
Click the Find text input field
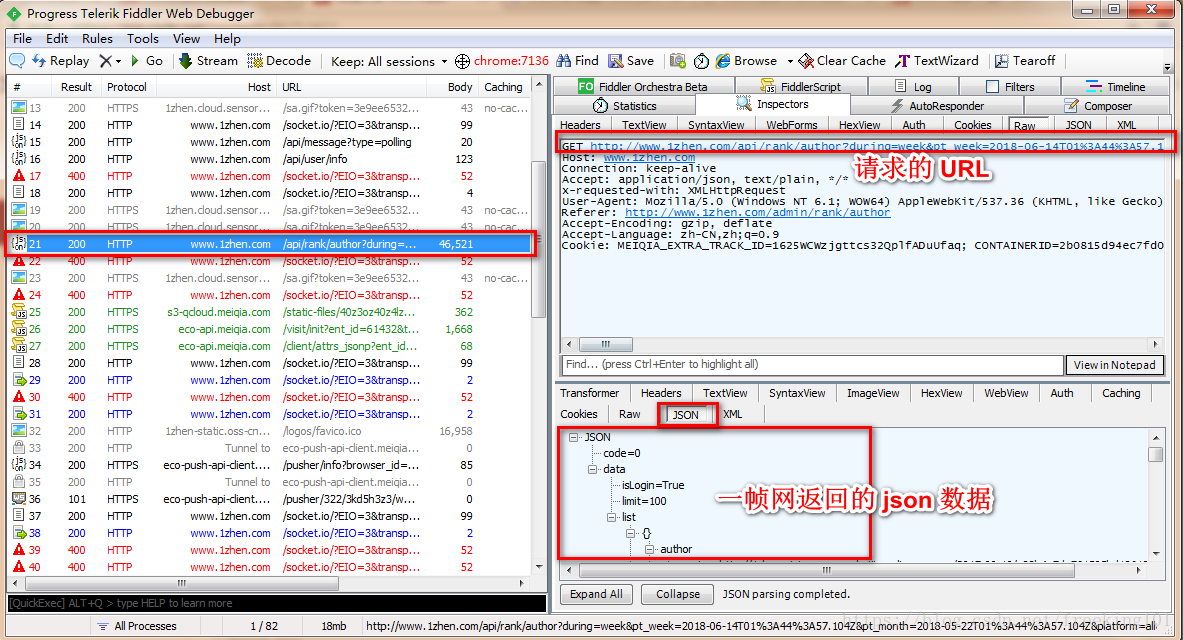tap(812, 365)
